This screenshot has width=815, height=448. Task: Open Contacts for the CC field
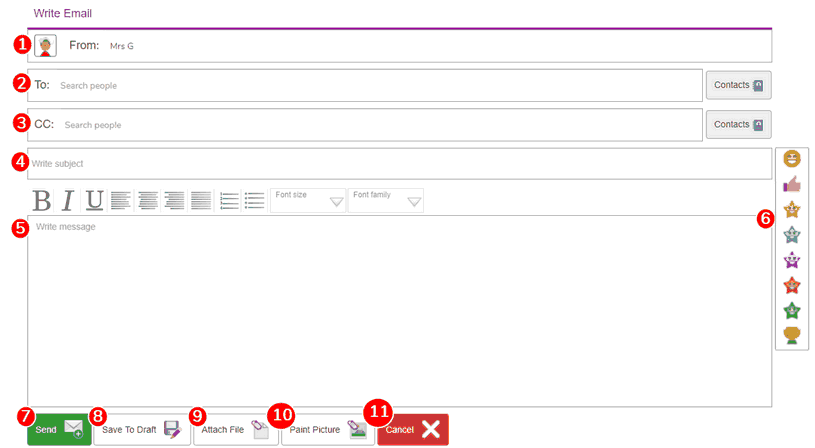coord(738,125)
